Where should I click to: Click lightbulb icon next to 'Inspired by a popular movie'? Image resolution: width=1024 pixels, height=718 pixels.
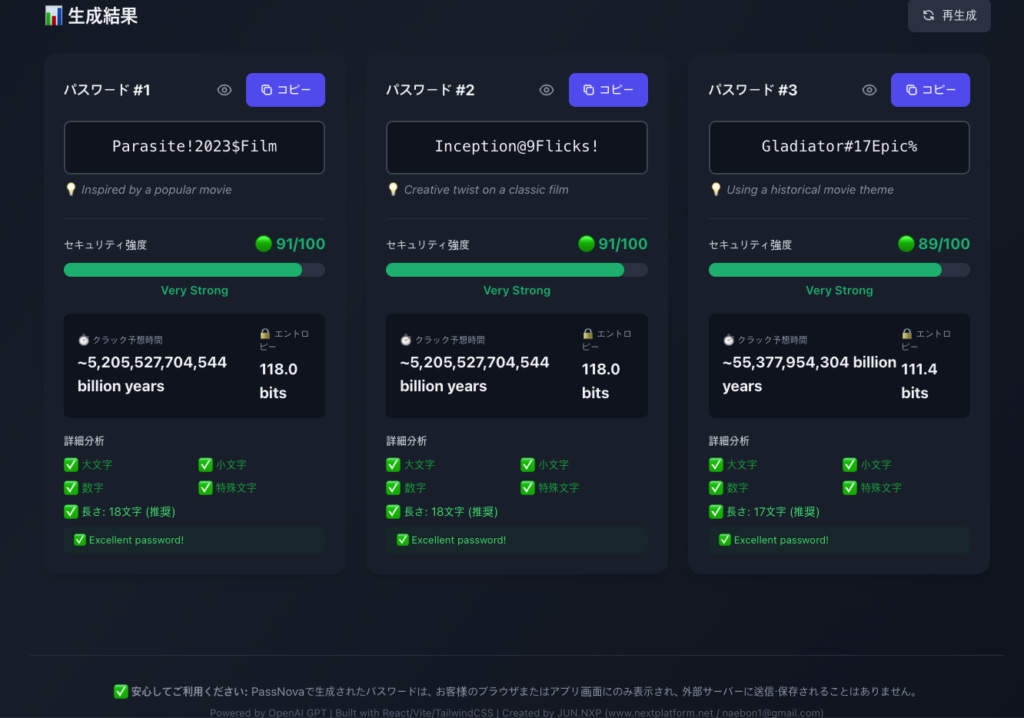click(x=71, y=190)
